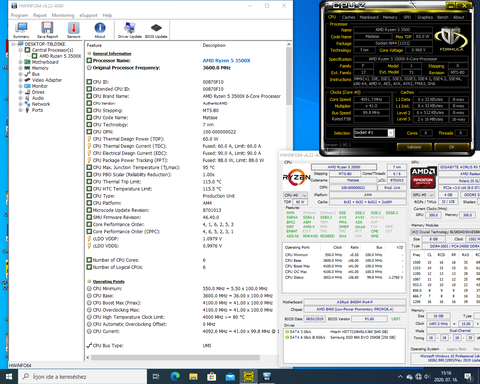Click the Ryzen logo in summary window
Screen dimensions: 480x384
(296, 178)
